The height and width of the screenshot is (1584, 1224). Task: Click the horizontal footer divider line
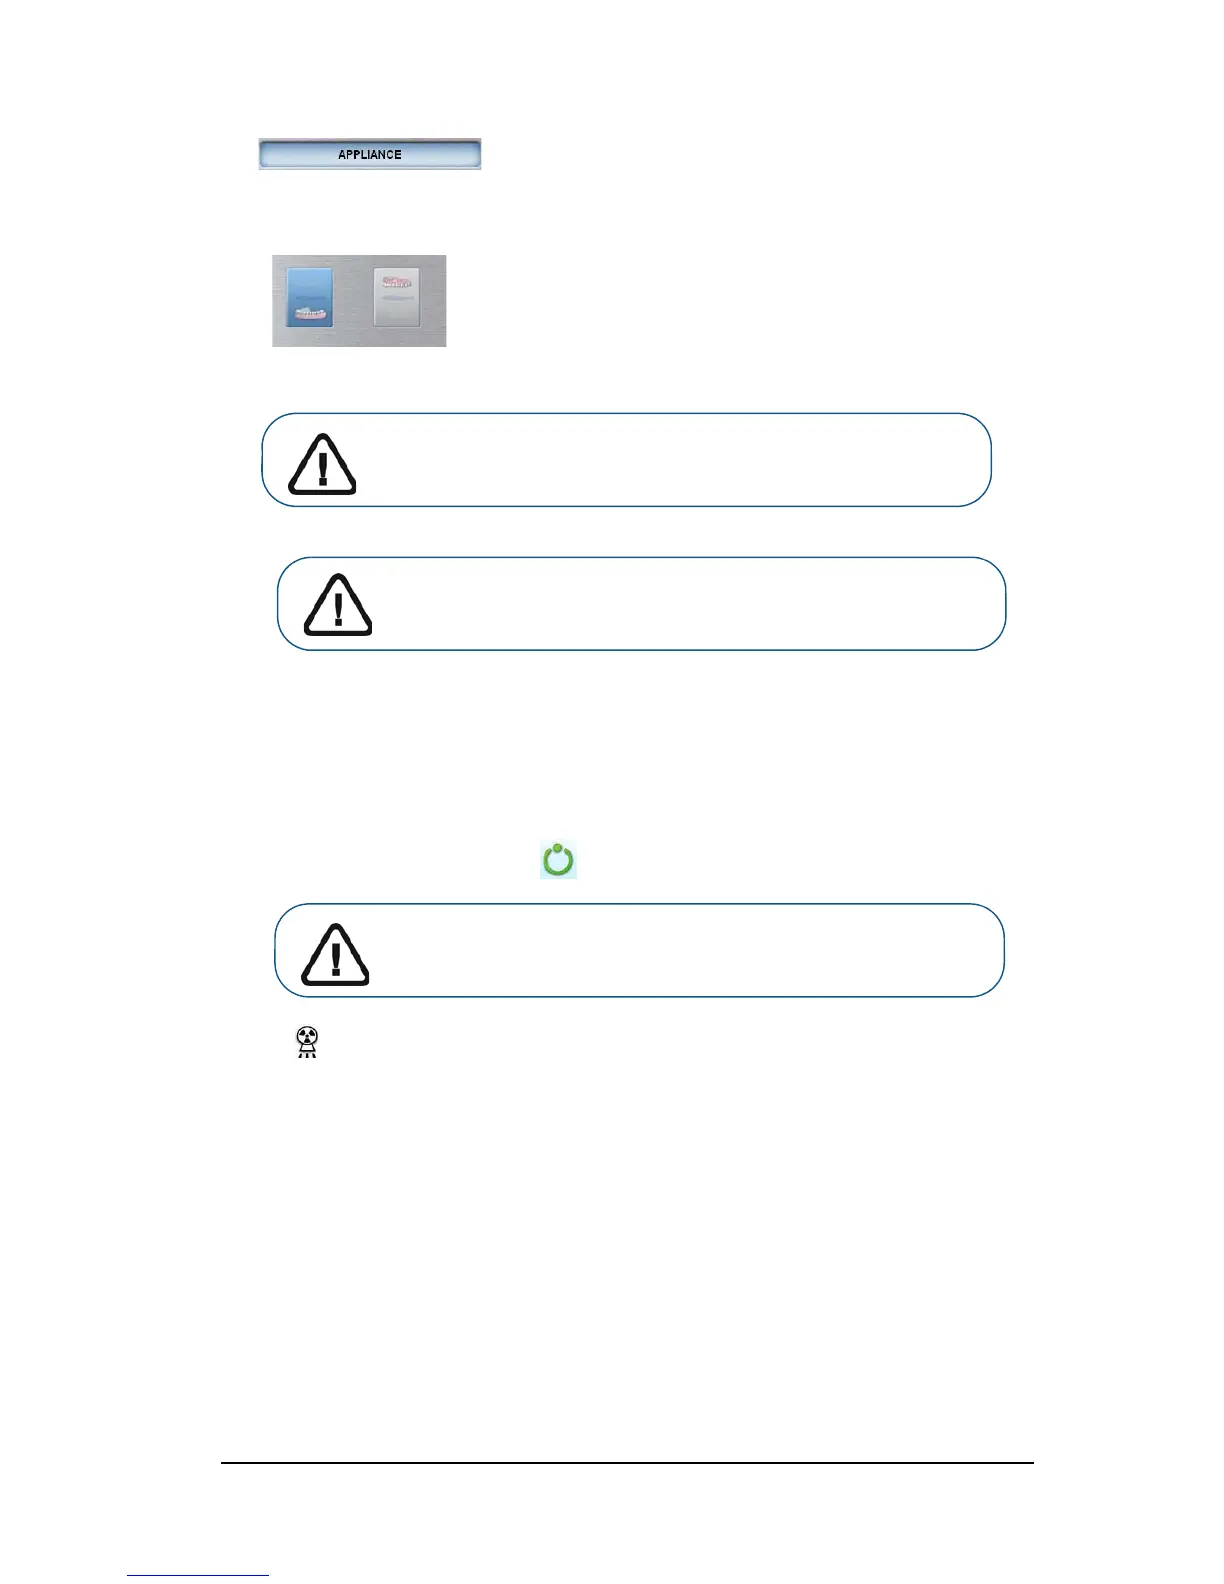pos(627,1463)
